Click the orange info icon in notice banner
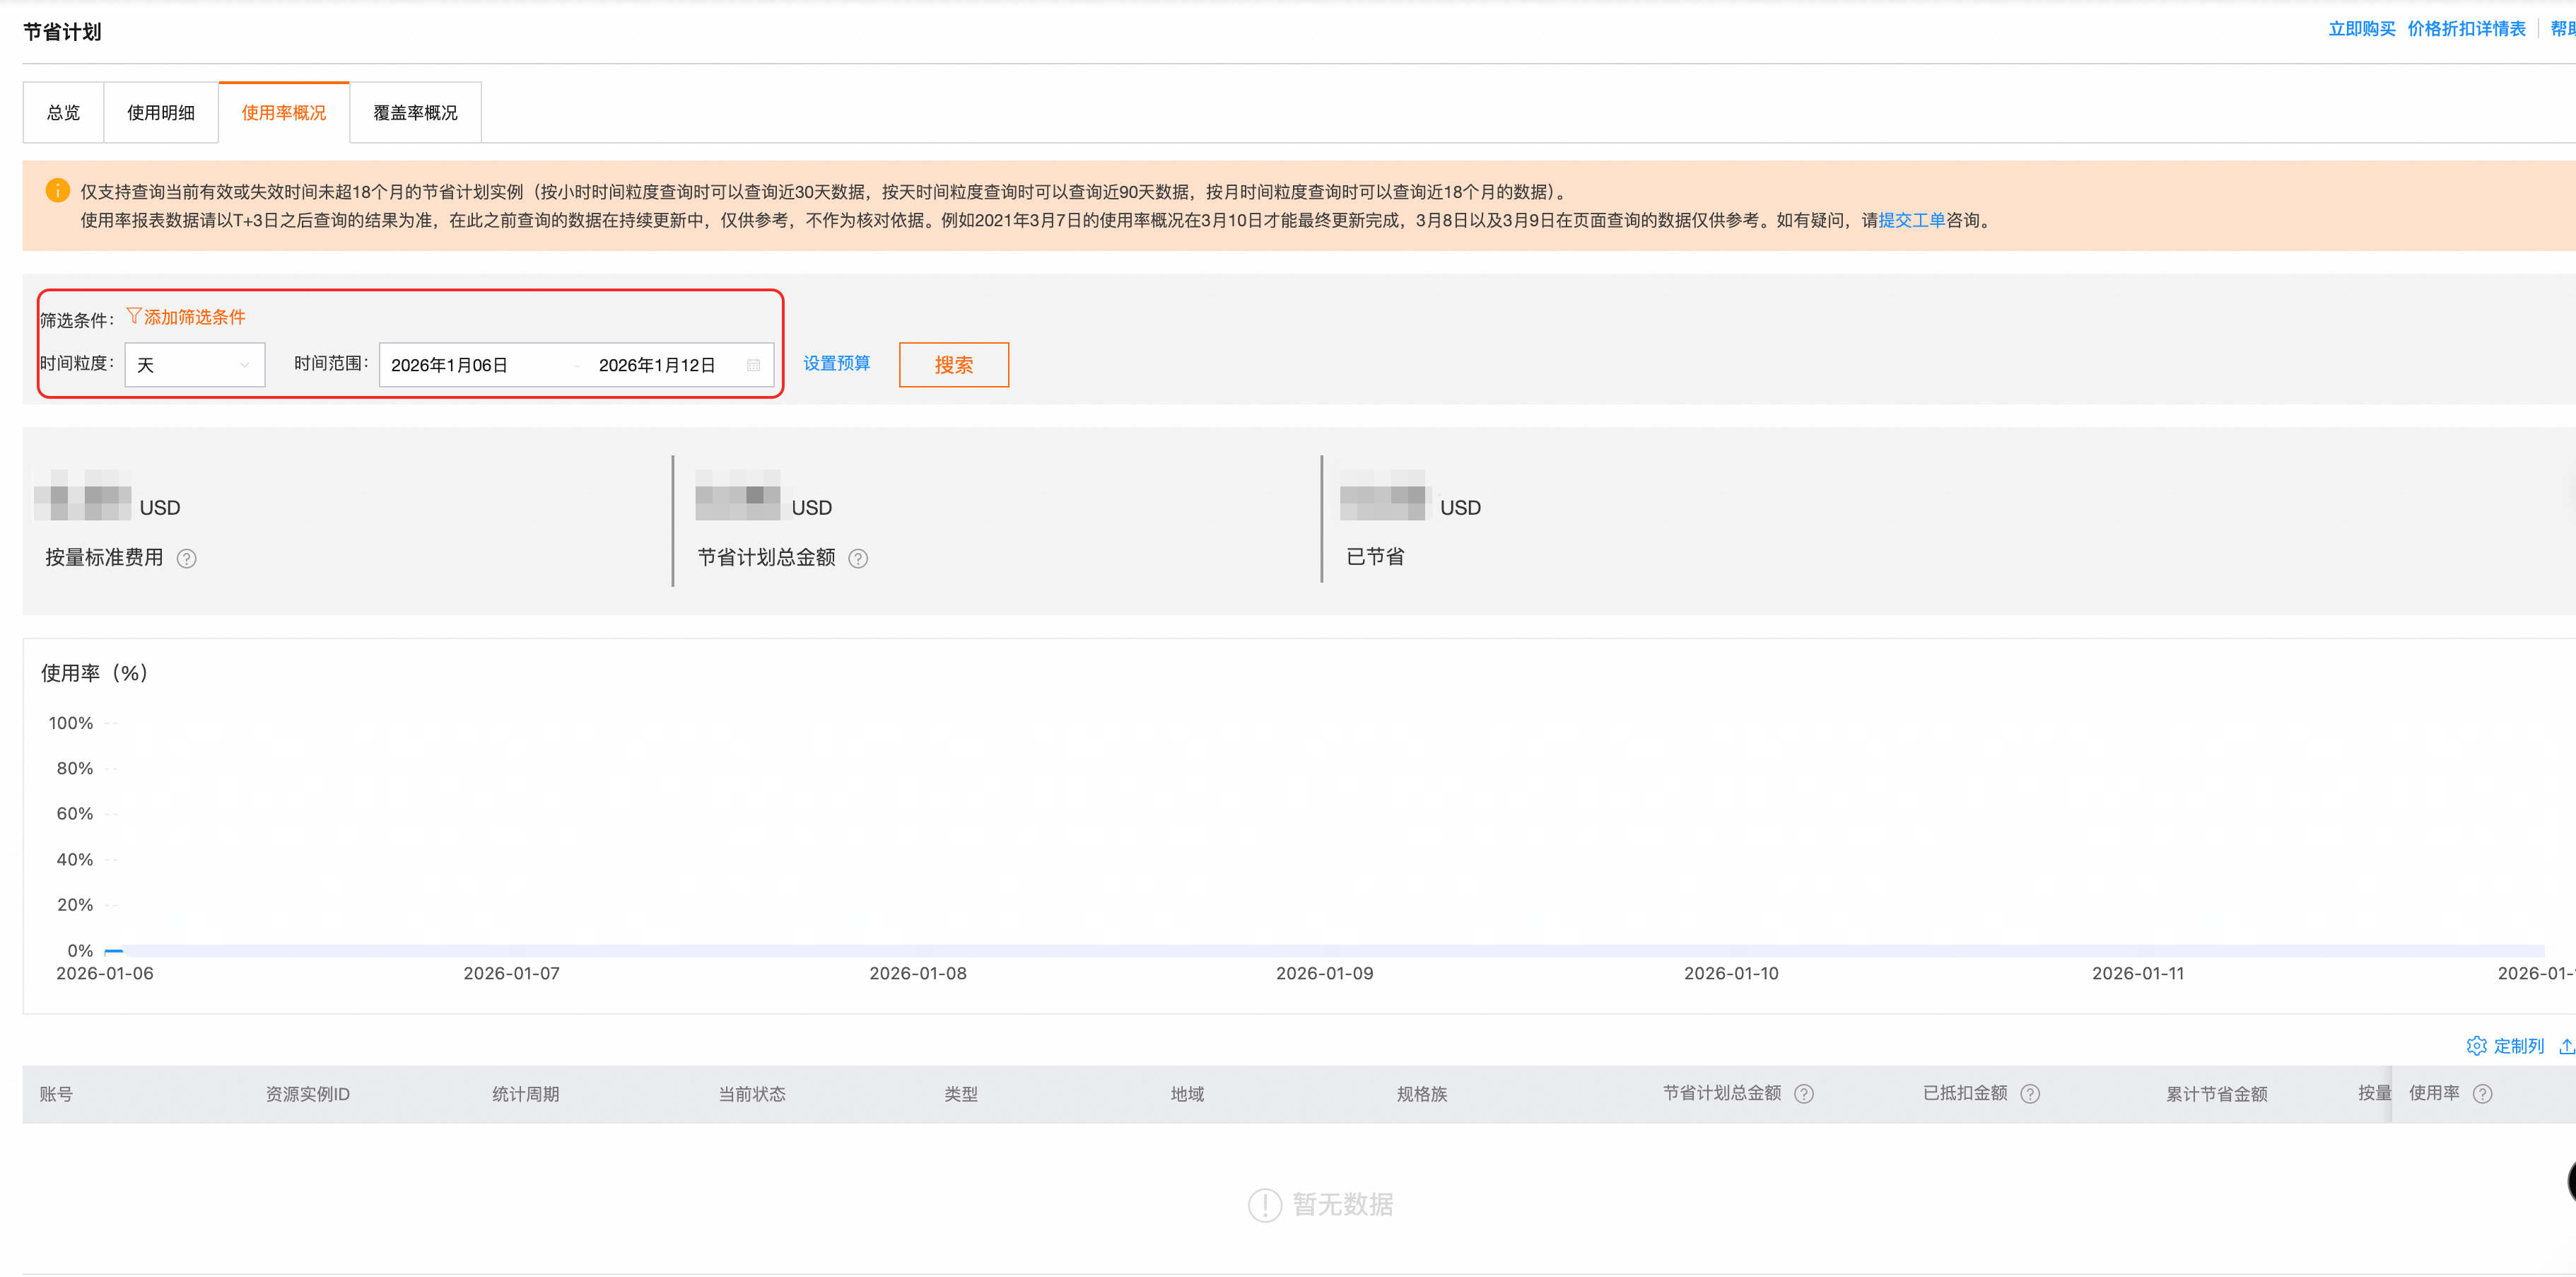This screenshot has height=1277, width=2576. (x=57, y=190)
